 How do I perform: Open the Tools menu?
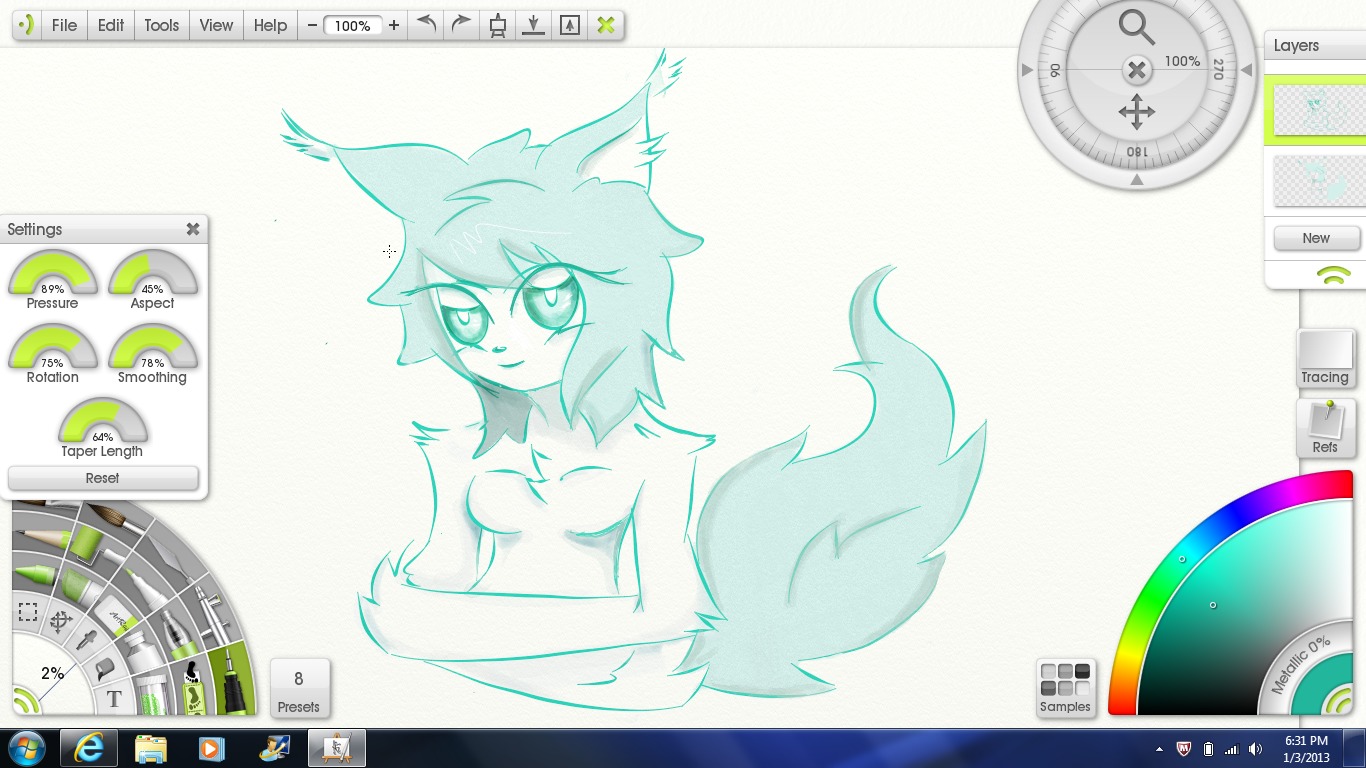point(161,25)
